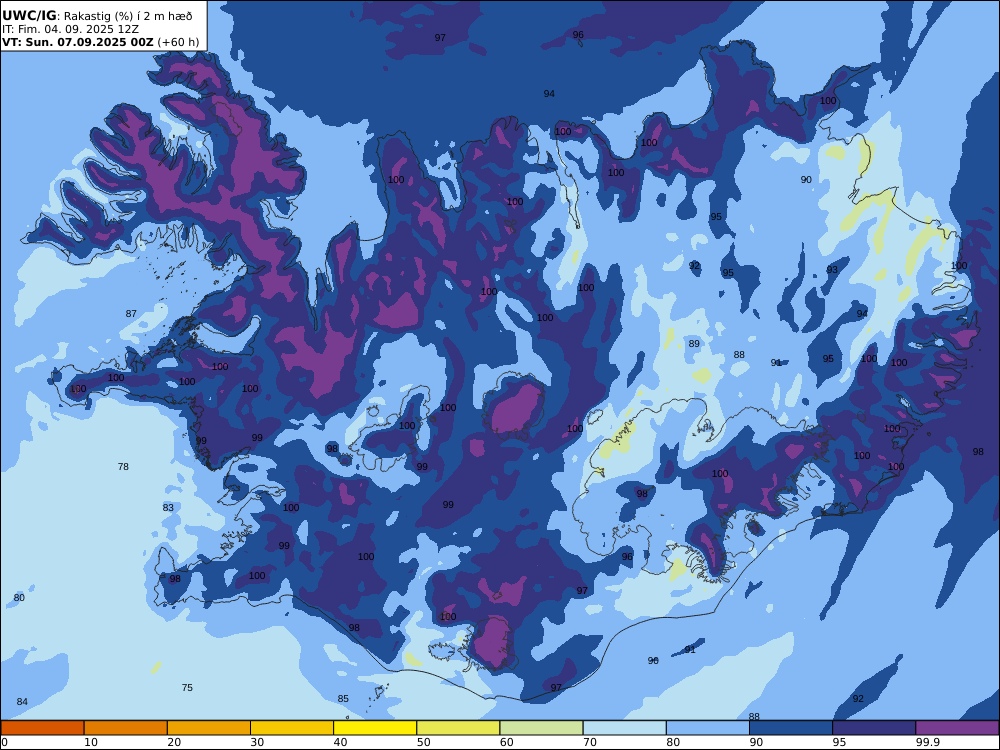Click the 85 humidity value near the south coast
1000x750 pixels.
(x=343, y=698)
